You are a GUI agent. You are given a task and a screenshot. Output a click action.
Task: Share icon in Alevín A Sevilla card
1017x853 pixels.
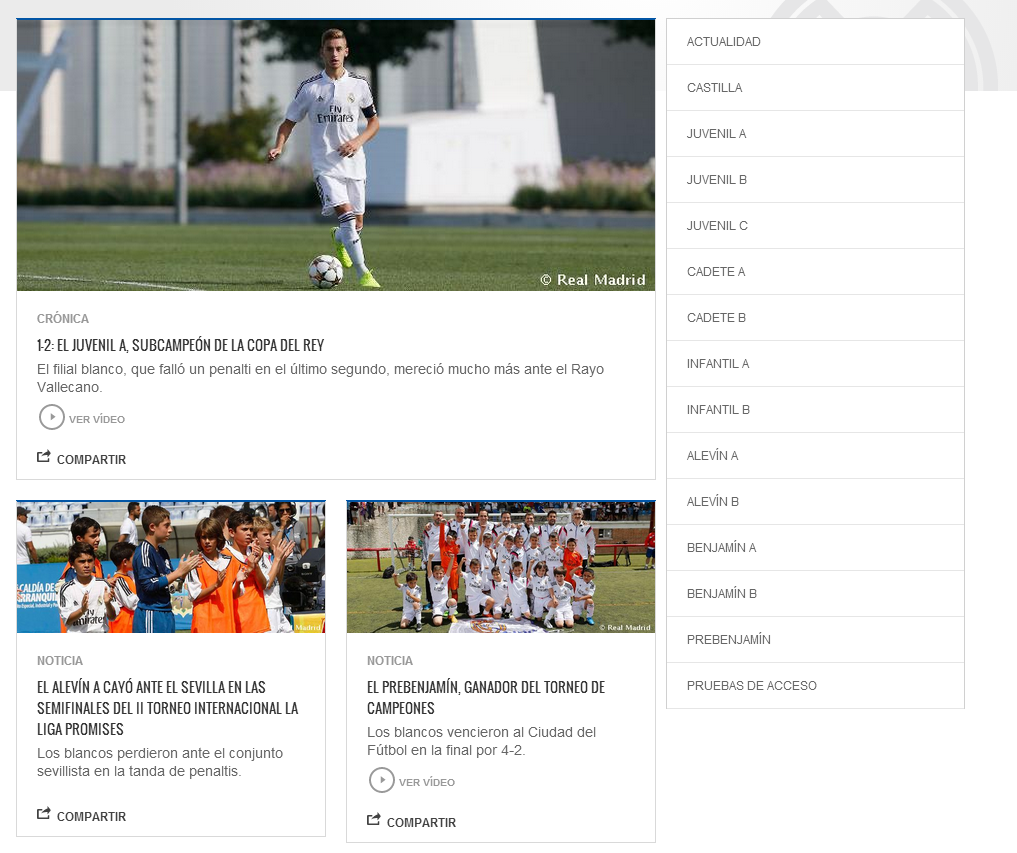point(43,813)
